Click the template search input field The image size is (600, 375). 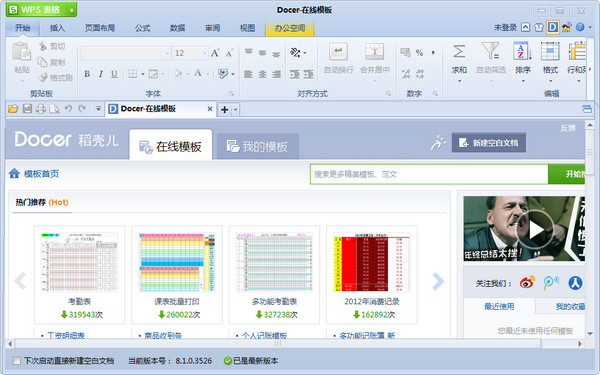pyautogui.click(x=429, y=174)
